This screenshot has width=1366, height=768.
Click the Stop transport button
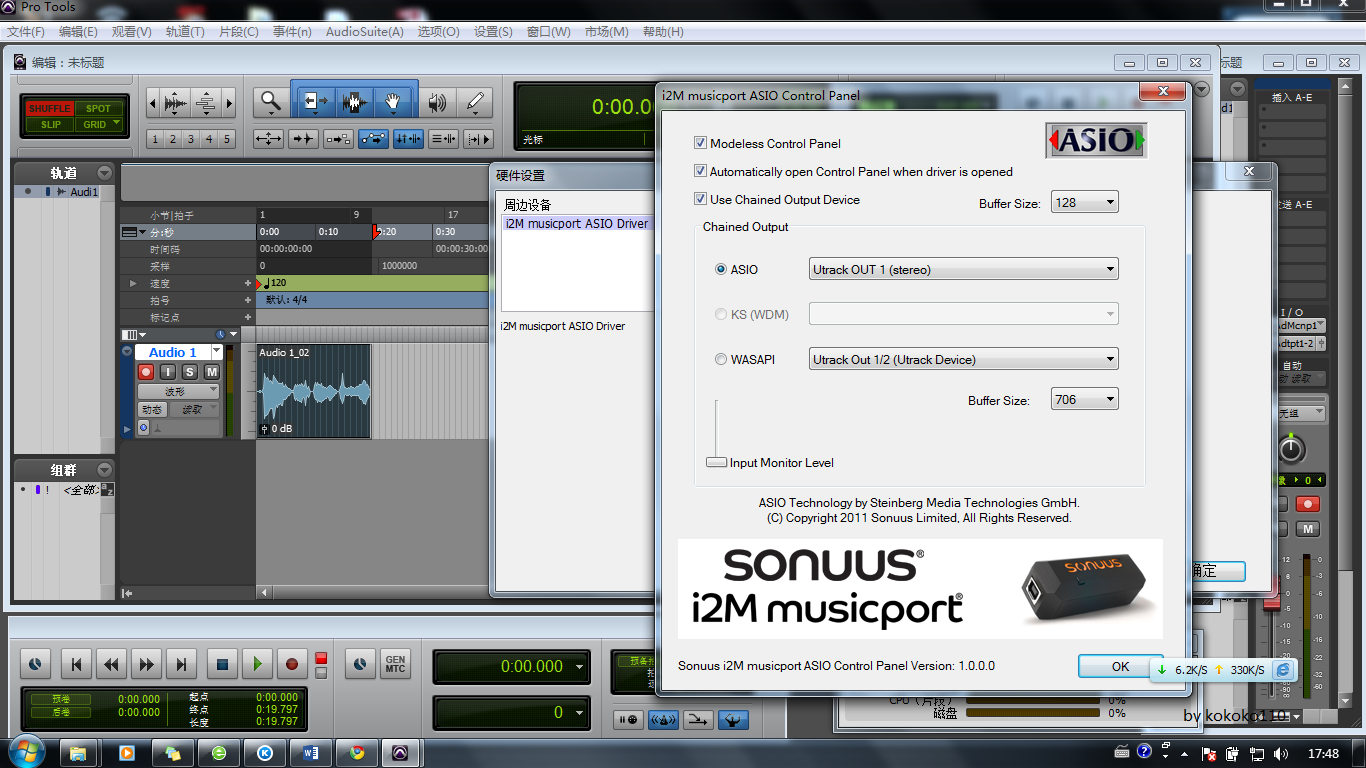coord(223,663)
